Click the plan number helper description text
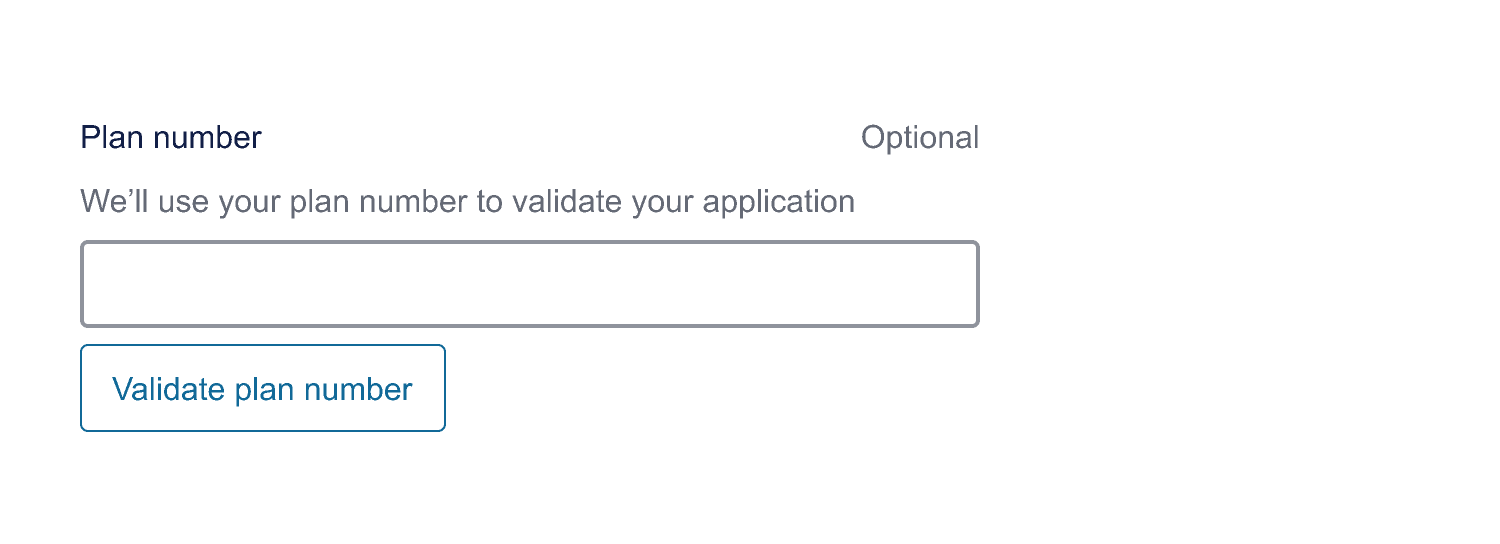This screenshot has width=1500, height=544. point(467,202)
